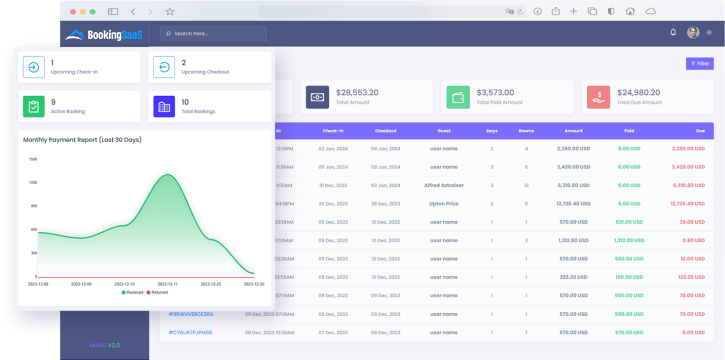Click the Total Due Amount hand icon

[x=598, y=97]
